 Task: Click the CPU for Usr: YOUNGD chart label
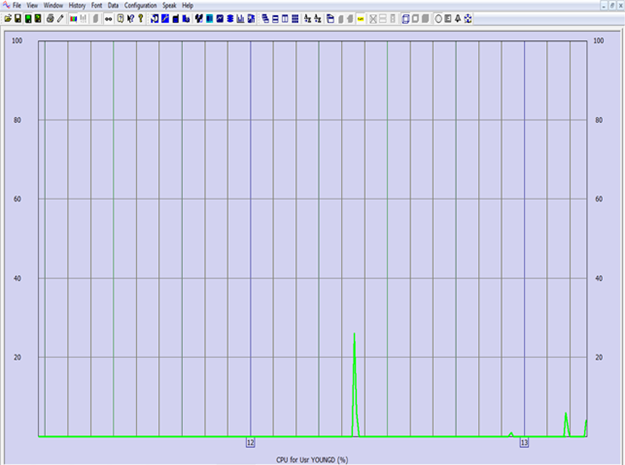click(x=312, y=459)
